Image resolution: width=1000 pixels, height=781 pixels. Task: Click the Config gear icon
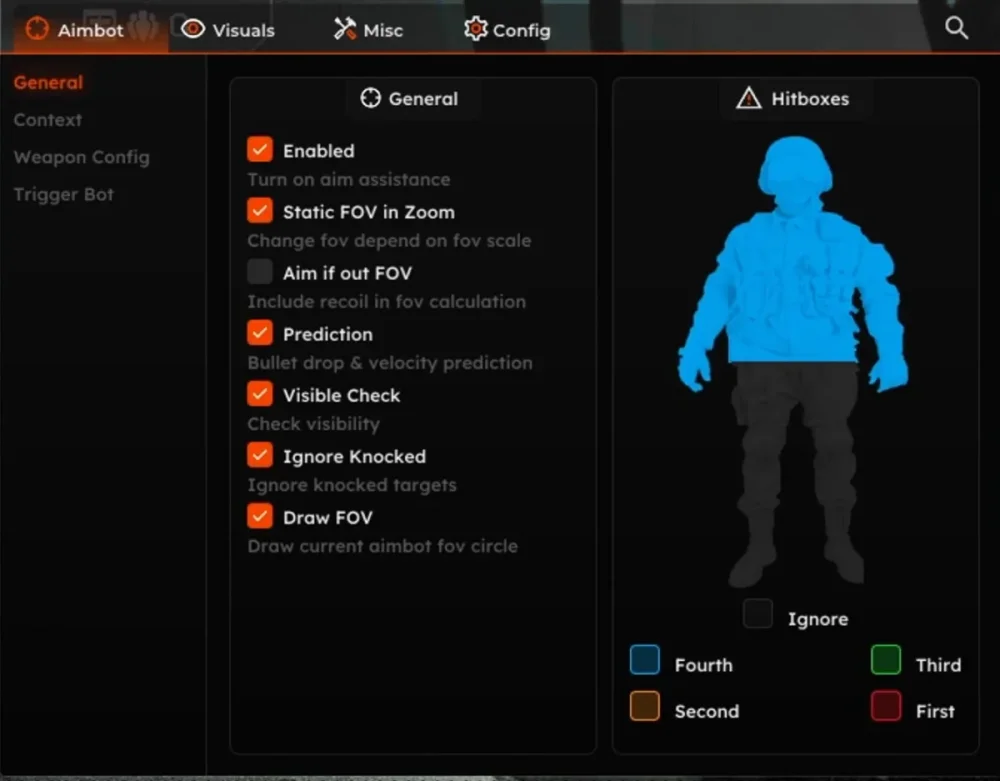[476, 29]
